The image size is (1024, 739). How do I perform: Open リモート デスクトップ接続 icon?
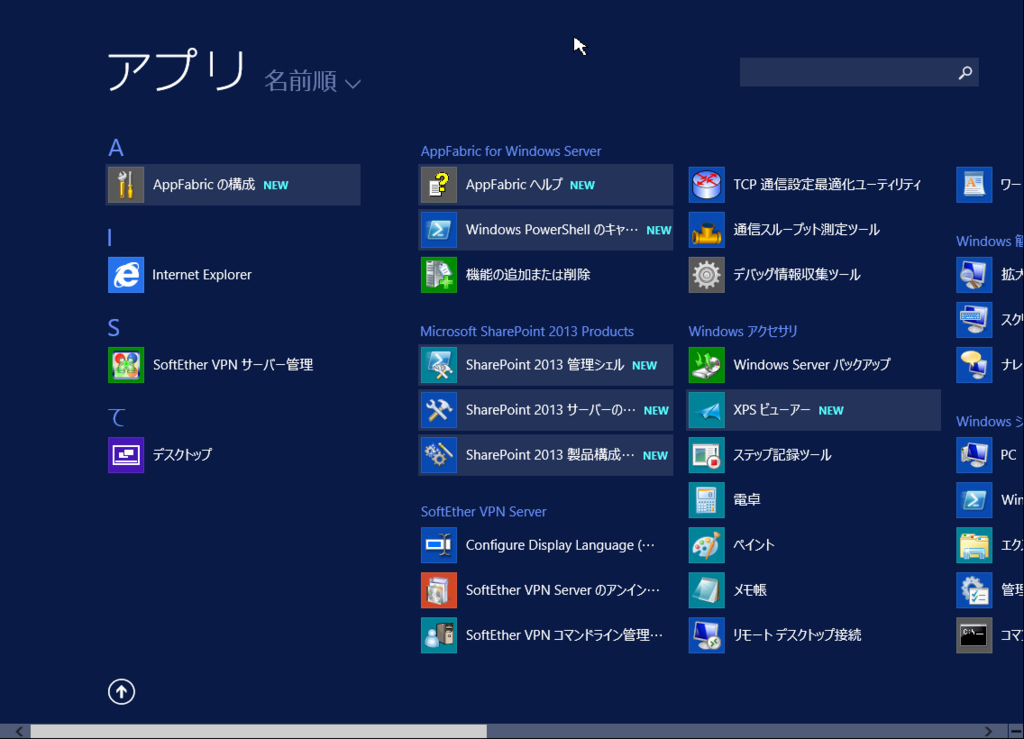(707, 635)
